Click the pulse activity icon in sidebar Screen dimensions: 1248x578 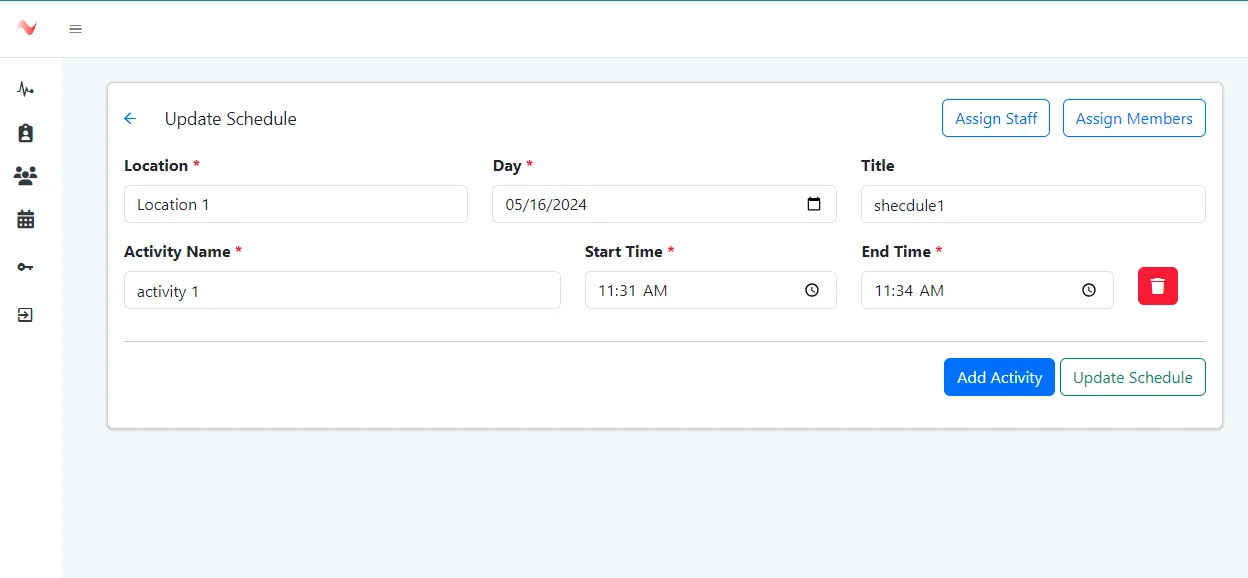[26, 90]
